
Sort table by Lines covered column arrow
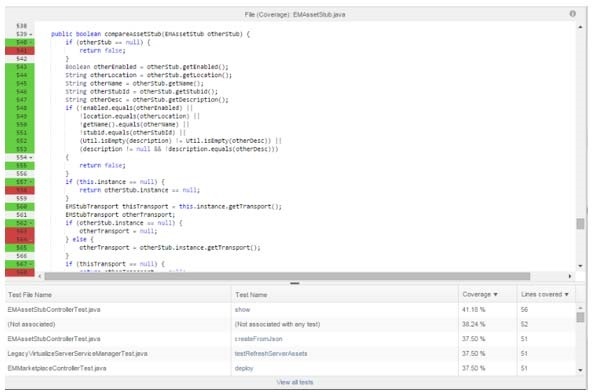click(x=566, y=294)
